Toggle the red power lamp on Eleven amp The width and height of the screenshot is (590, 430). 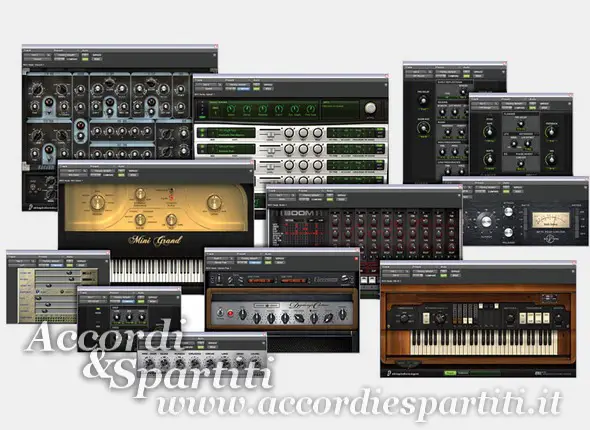[x=230, y=313]
